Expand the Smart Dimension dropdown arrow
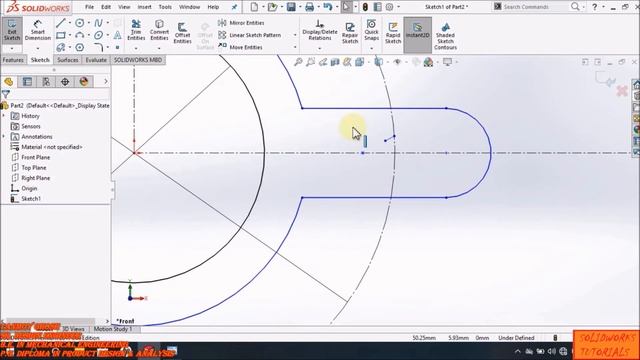This screenshot has height=360, width=640. coord(38,48)
